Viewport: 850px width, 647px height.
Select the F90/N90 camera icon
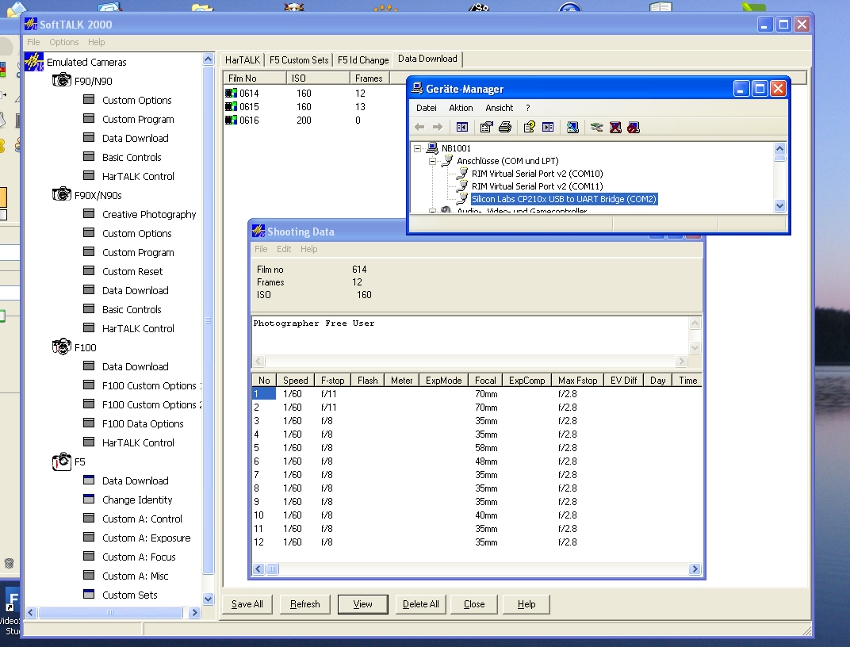click(61, 80)
